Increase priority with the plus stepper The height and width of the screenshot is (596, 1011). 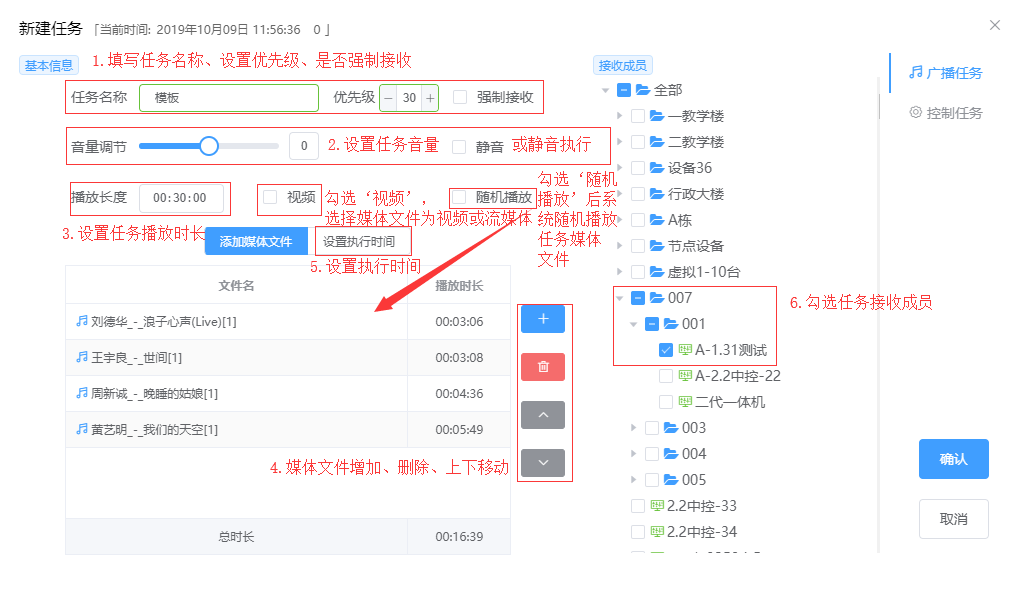[x=430, y=98]
